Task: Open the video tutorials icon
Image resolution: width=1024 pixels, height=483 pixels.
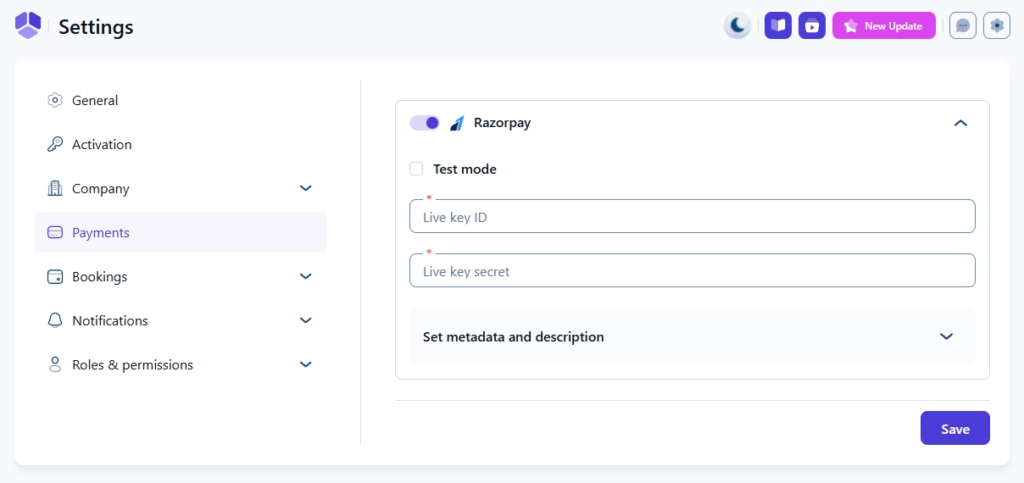Action: click(812, 26)
